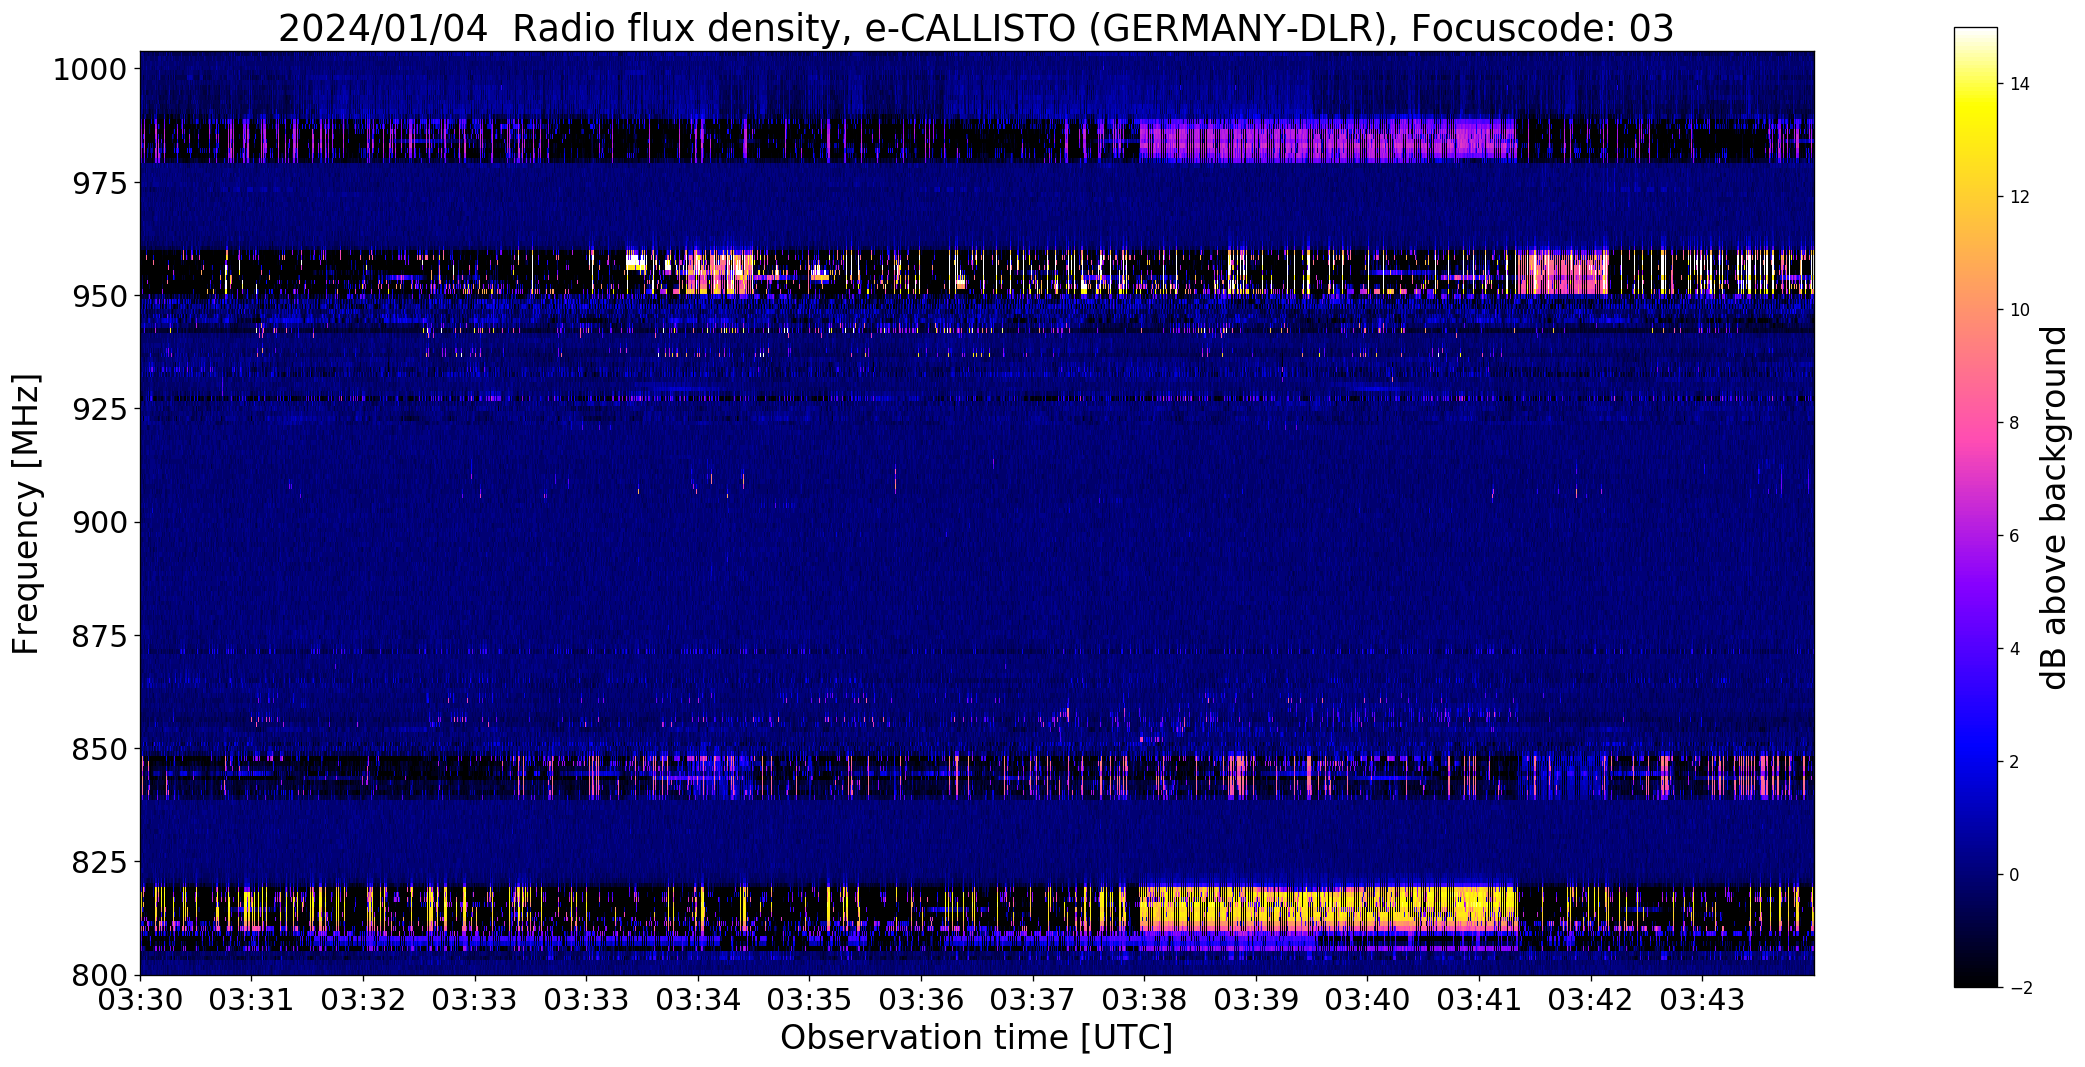Click the 1000 frequency tick label
This screenshot has height=1067, width=2085.
[x=89, y=70]
